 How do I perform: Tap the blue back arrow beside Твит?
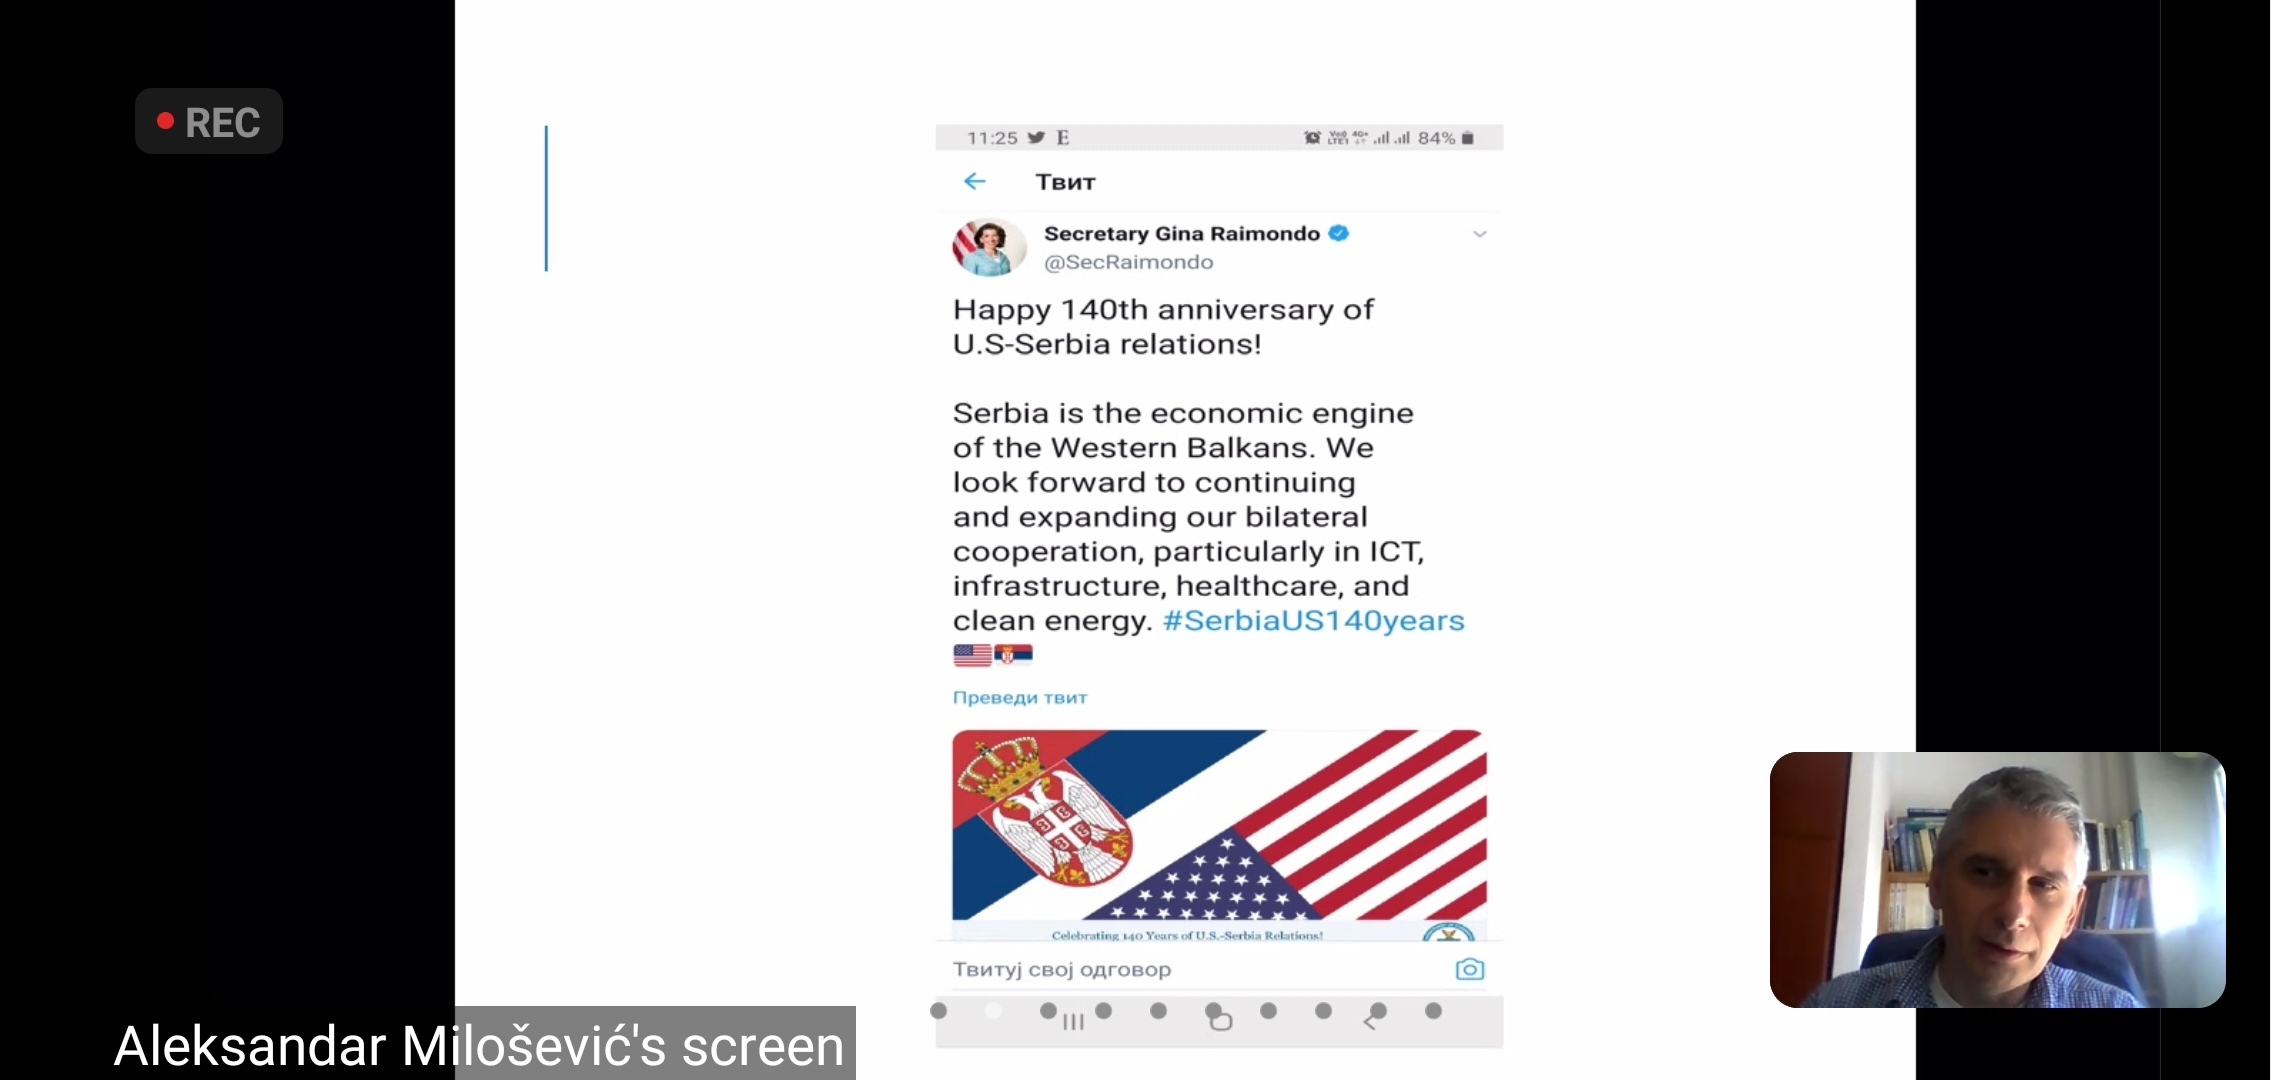pos(975,181)
